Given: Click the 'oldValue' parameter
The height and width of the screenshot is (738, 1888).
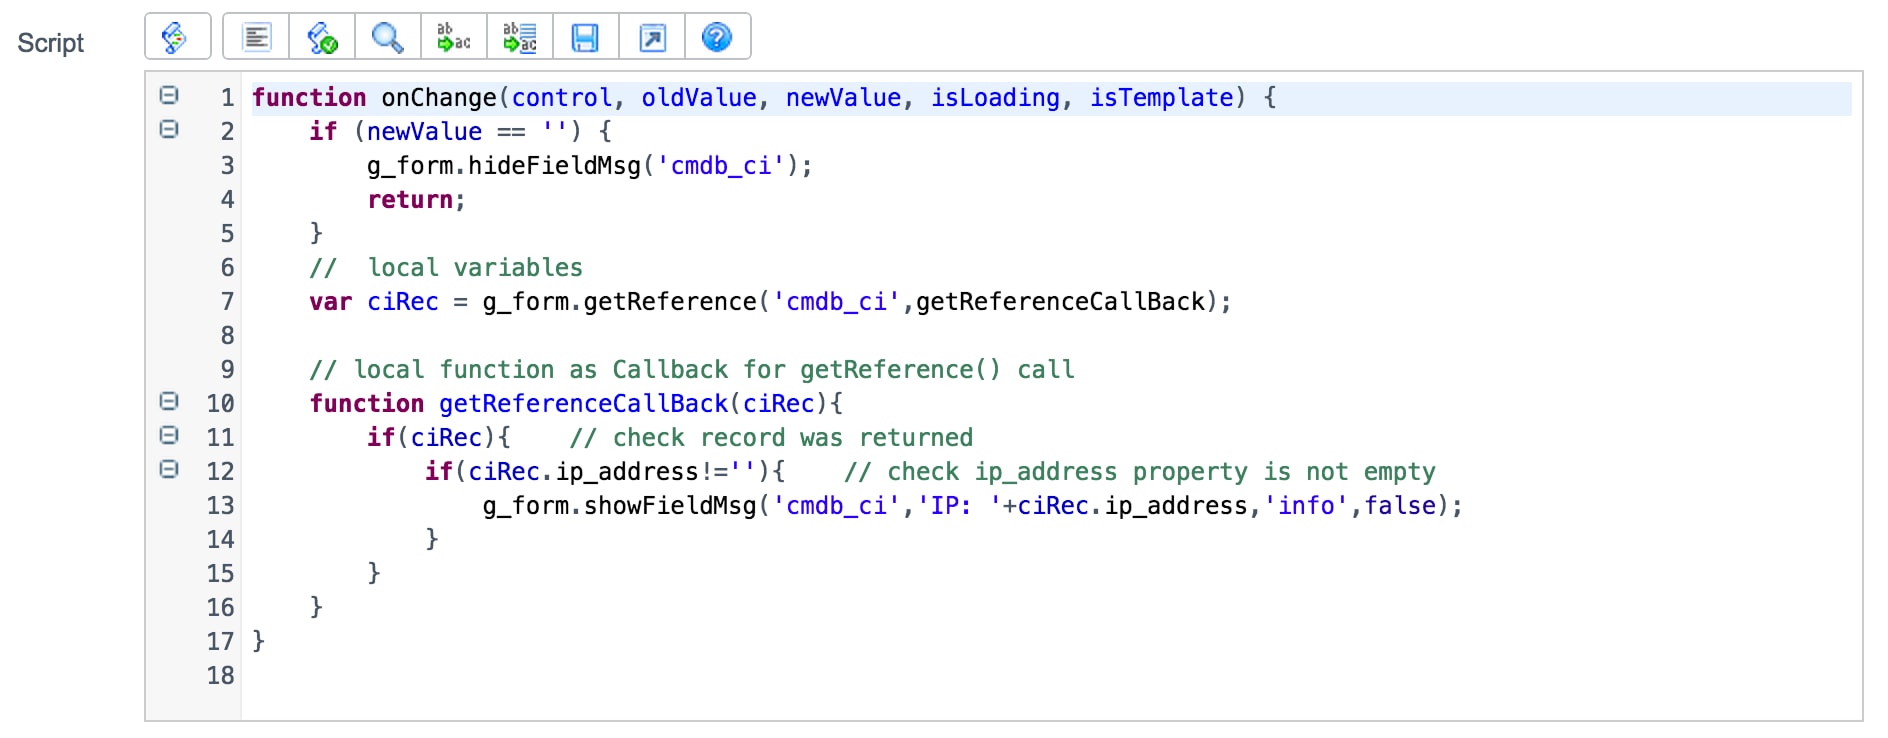Looking at the screenshot, I should point(699,97).
